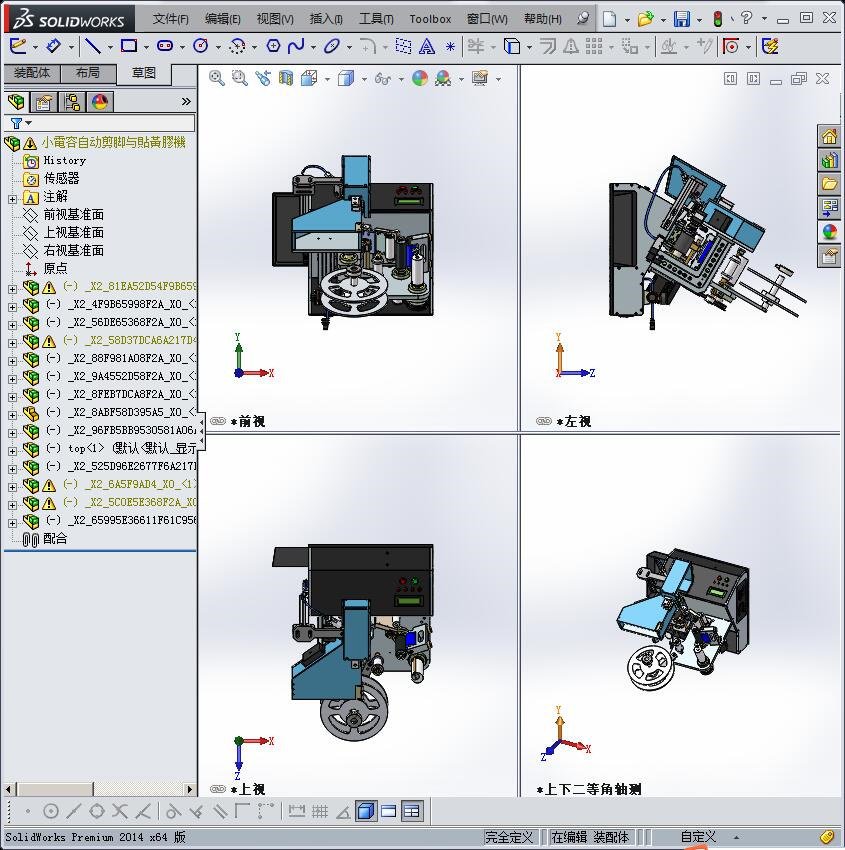Screen dimensions: 845x850
Task: Open the 编辑(E) menu
Action: [223, 19]
